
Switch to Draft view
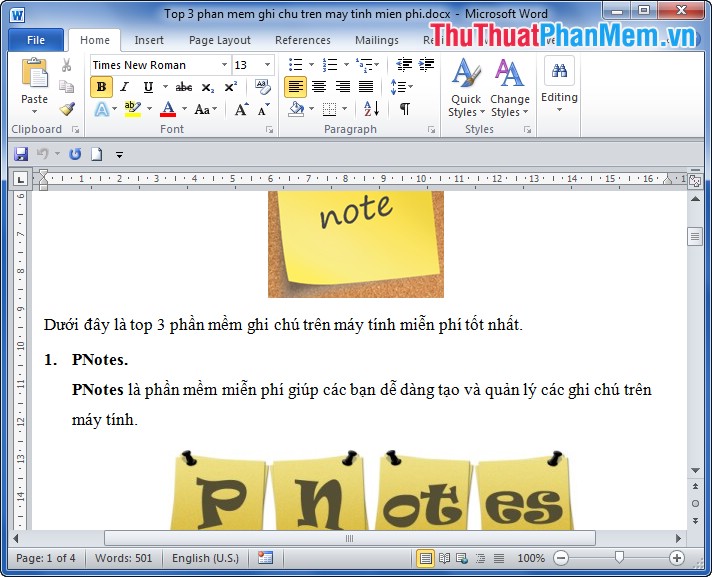499,558
